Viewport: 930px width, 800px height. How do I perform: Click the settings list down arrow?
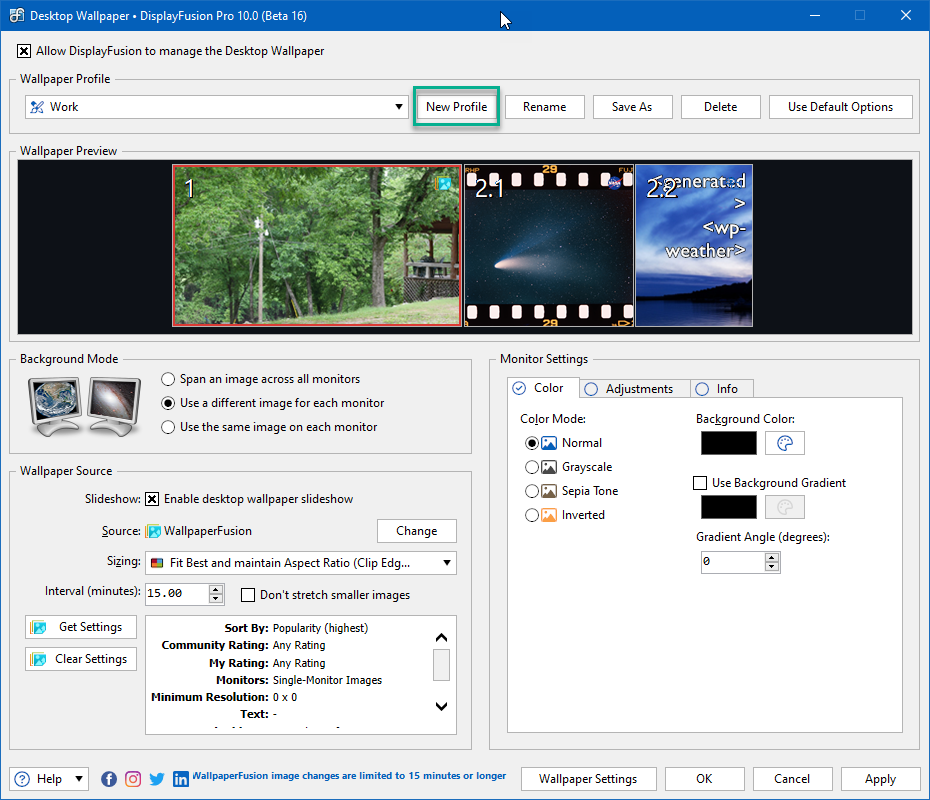(441, 706)
